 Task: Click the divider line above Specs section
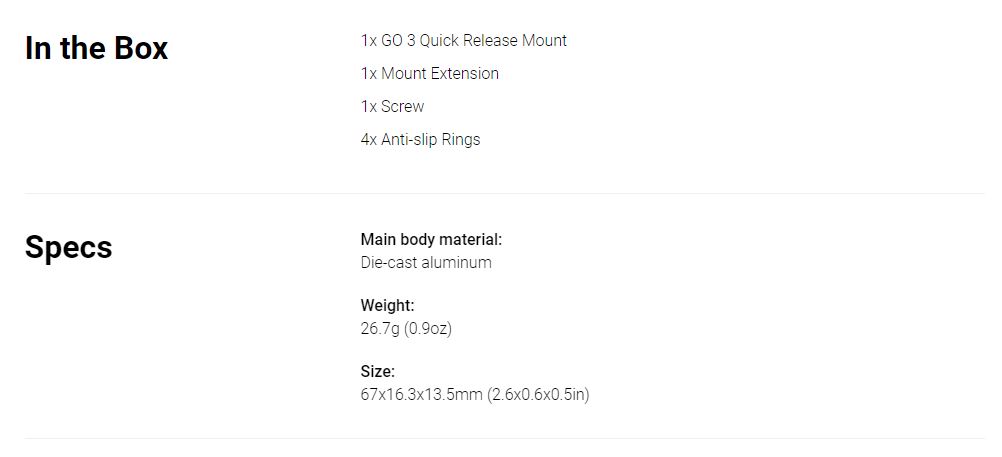click(504, 193)
